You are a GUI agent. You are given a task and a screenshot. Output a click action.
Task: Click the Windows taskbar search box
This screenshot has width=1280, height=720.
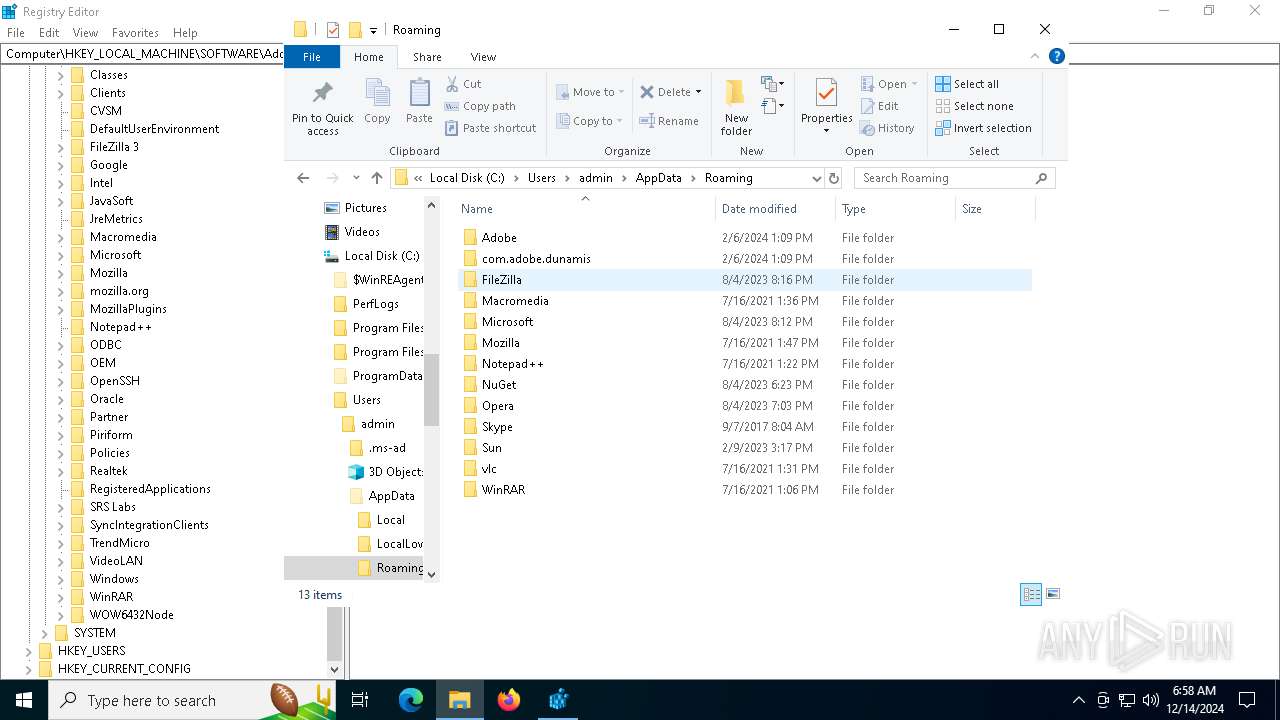190,700
